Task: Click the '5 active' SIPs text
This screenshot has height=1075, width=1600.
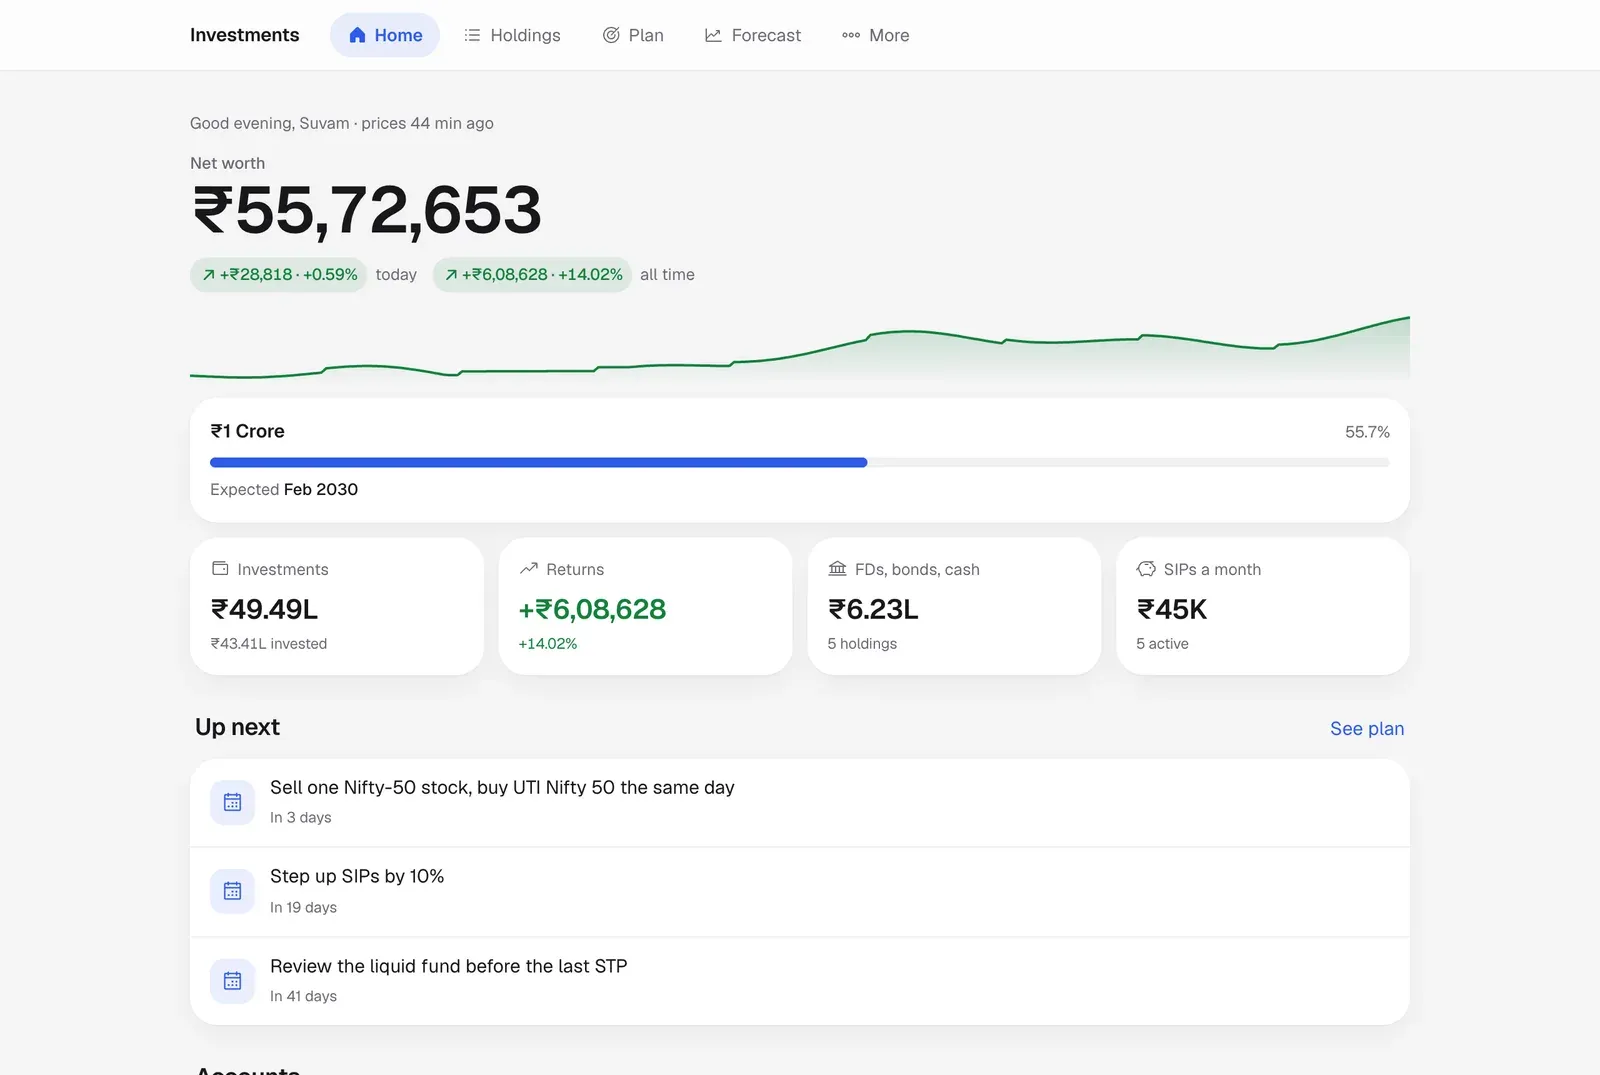Action: pos(1162,644)
